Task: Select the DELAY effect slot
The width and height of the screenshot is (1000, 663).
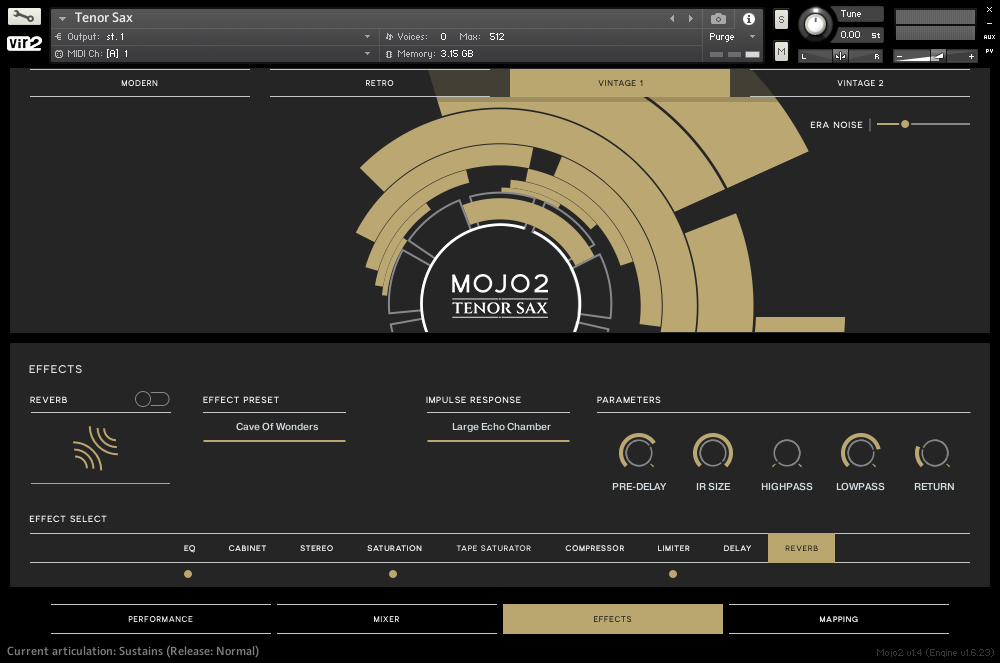Action: pyautogui.click(x=737, y=548)
